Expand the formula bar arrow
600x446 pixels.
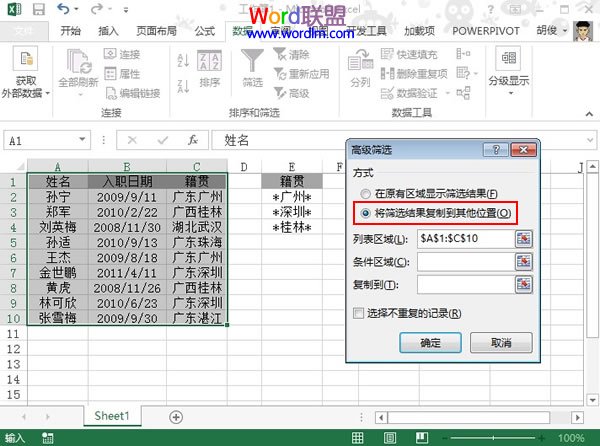[590, 140]
